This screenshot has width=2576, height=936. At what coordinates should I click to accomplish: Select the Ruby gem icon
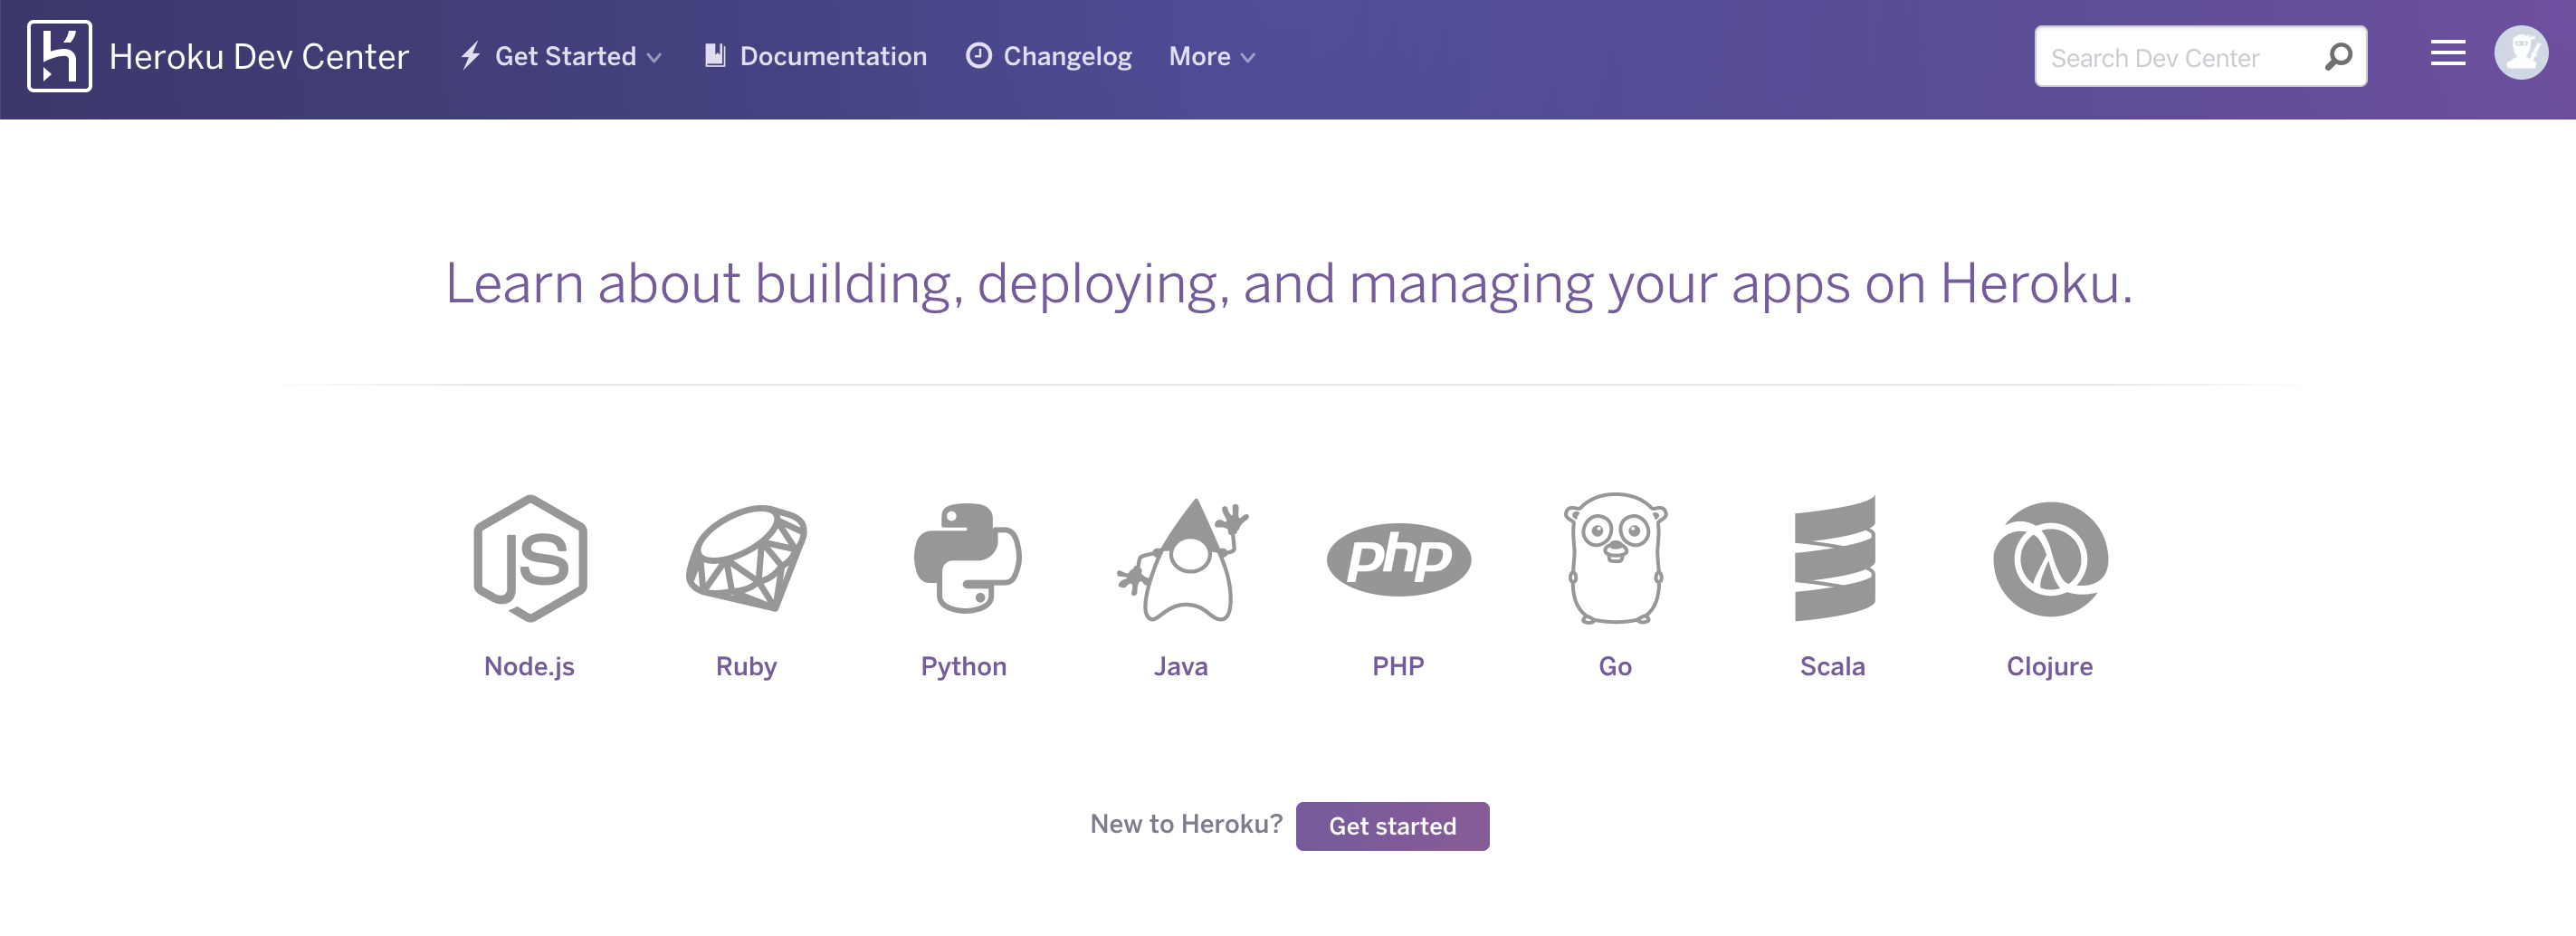[x=746, y=558]
